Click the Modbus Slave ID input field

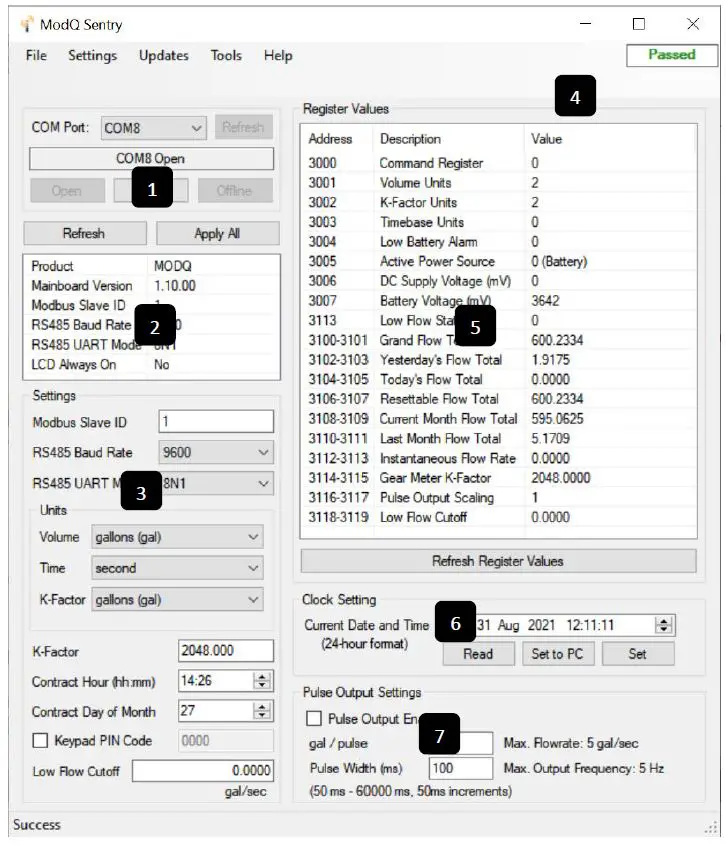tap(216, 421)
